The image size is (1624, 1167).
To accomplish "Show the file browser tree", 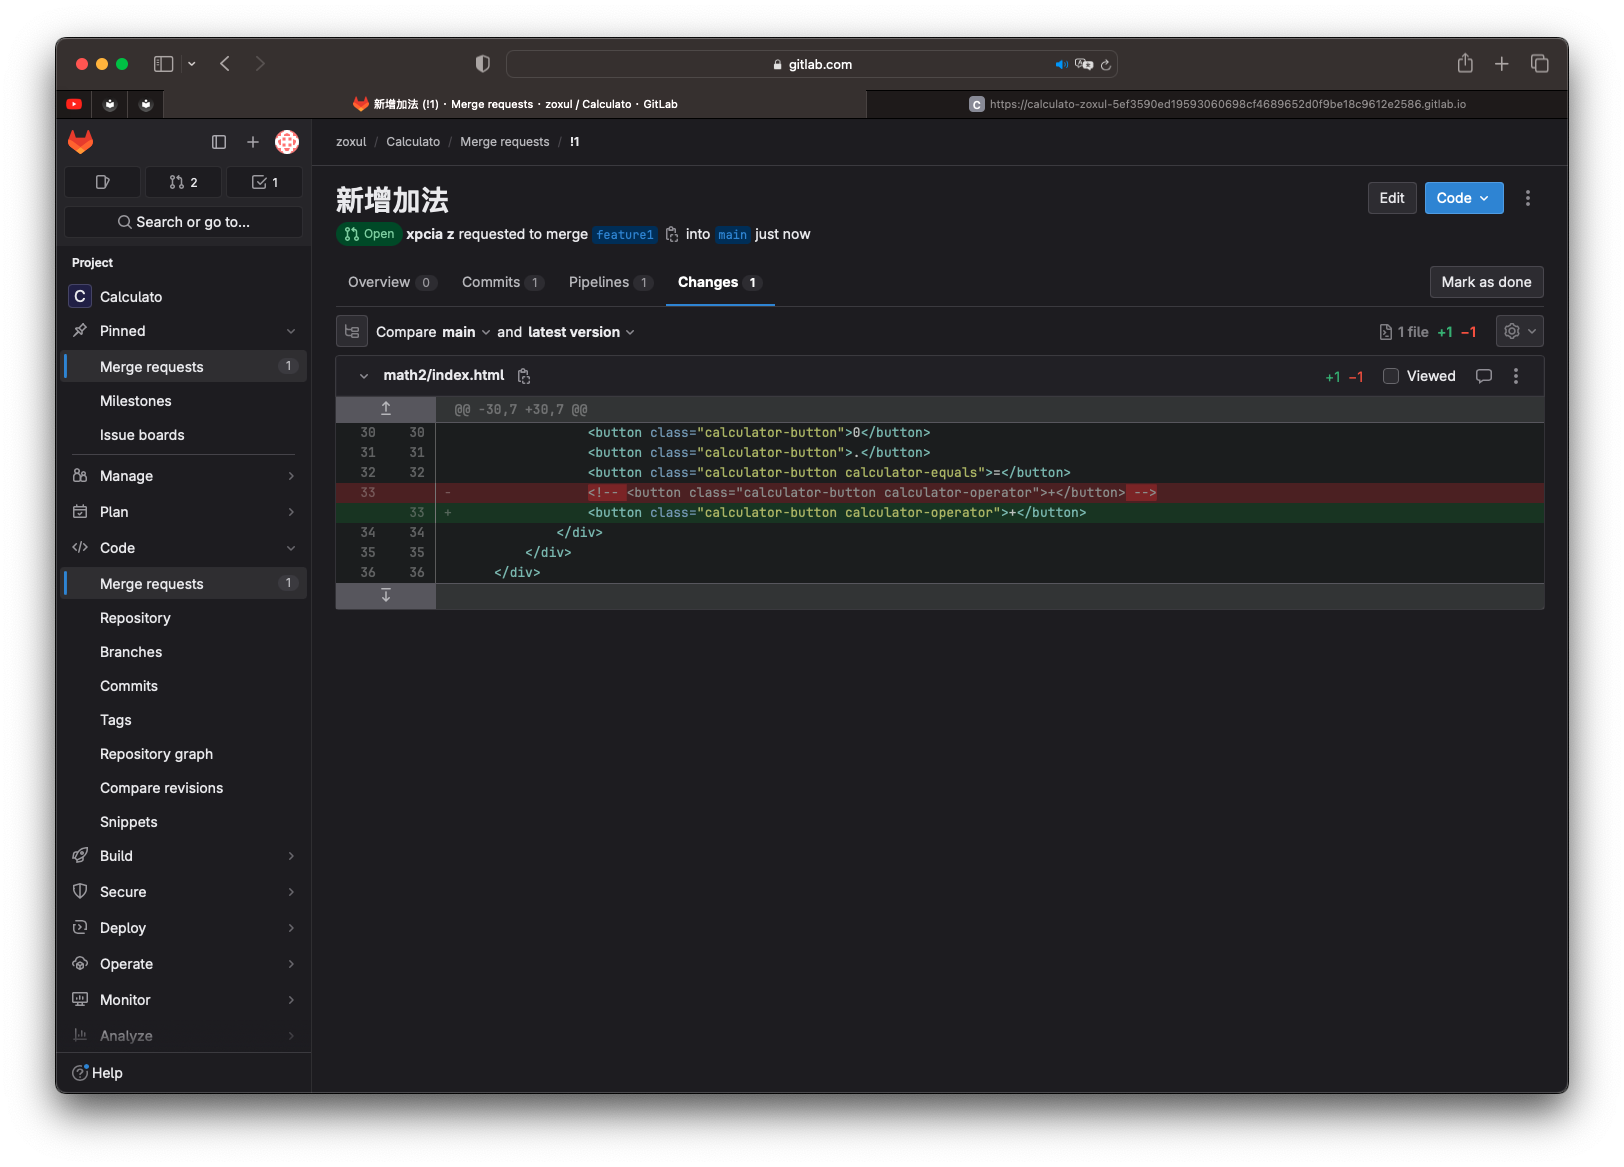I will pyautogui.click(x=352, y=332).
